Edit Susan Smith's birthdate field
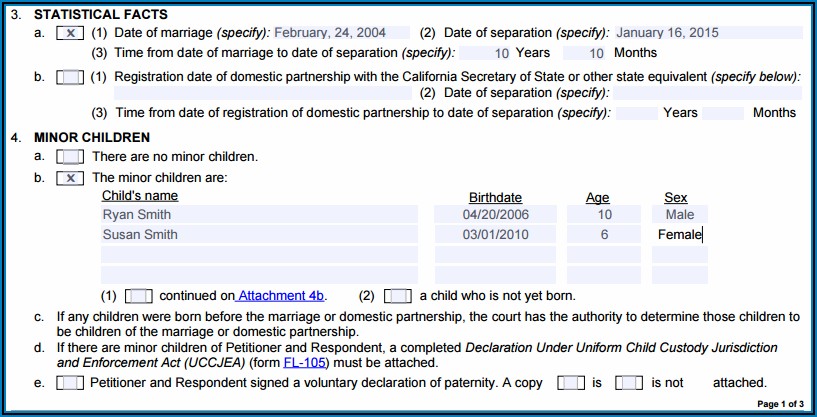This screenshot has height=417, width=817. tap(495, 235)
